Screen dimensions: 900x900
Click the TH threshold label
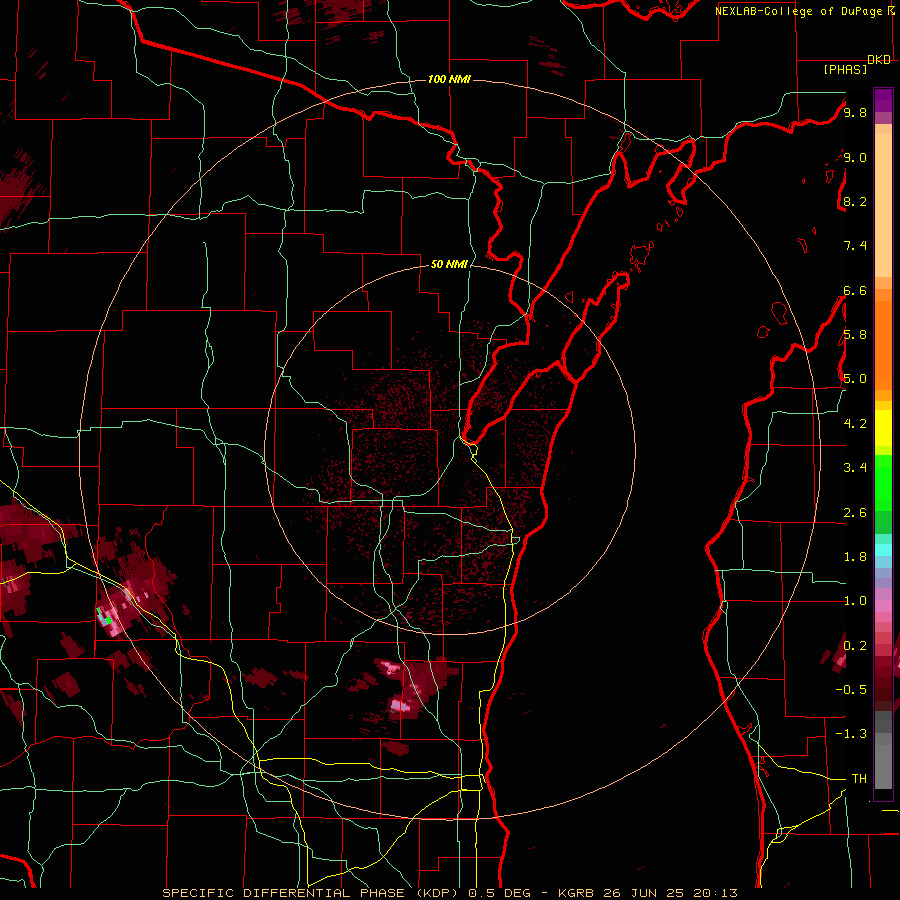point(859,779)
